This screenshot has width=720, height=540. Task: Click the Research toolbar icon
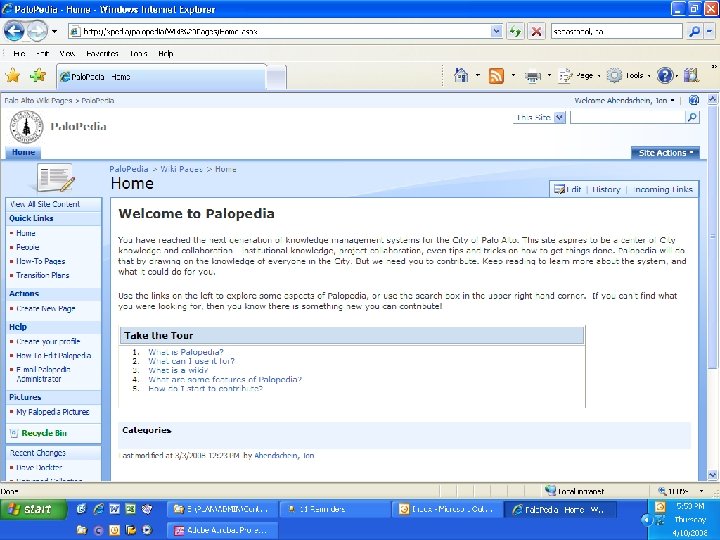691,75
